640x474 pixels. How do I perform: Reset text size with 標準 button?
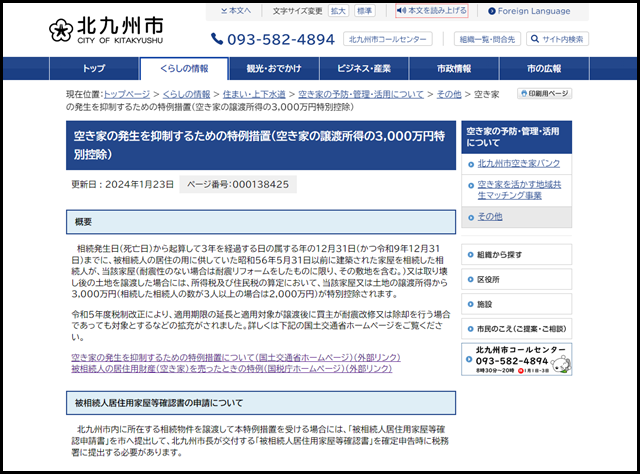point(364,11)
